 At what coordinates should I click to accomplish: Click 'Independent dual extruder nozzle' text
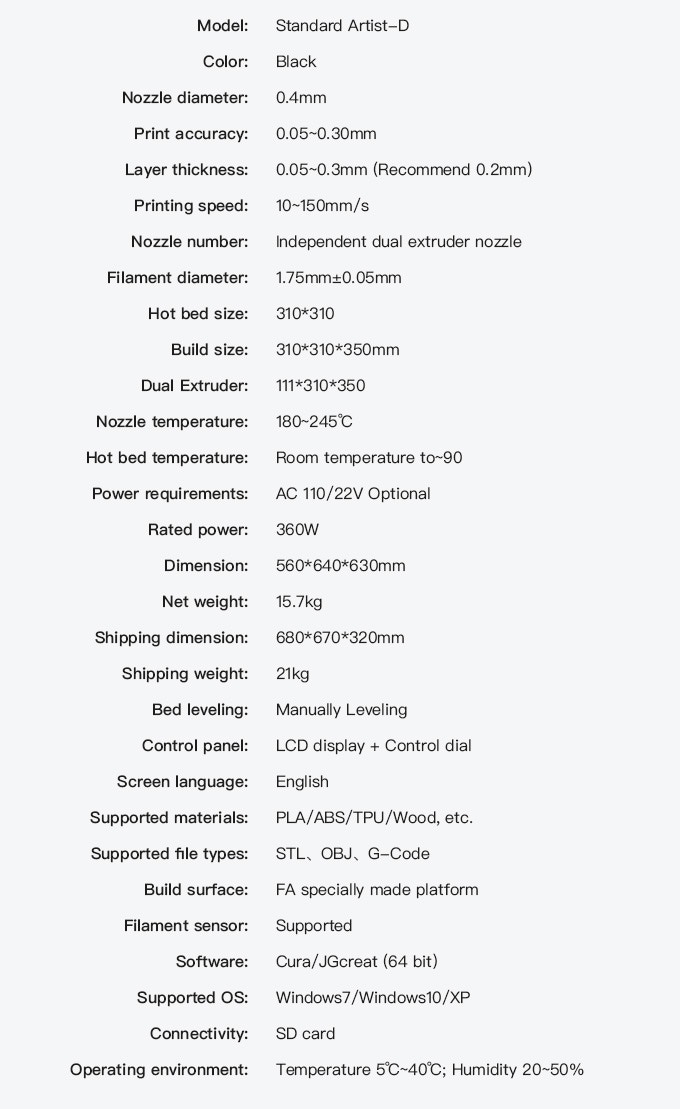click(x=398, y=242)
